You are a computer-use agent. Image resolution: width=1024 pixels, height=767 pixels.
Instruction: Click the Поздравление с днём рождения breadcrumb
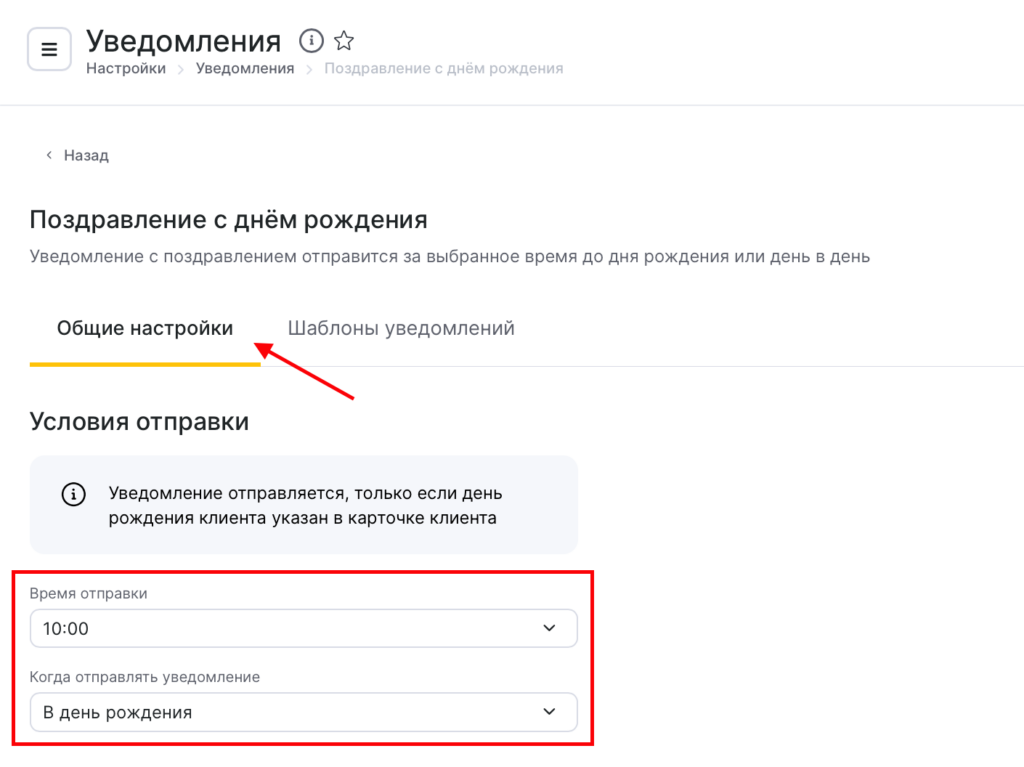(443, 69)
